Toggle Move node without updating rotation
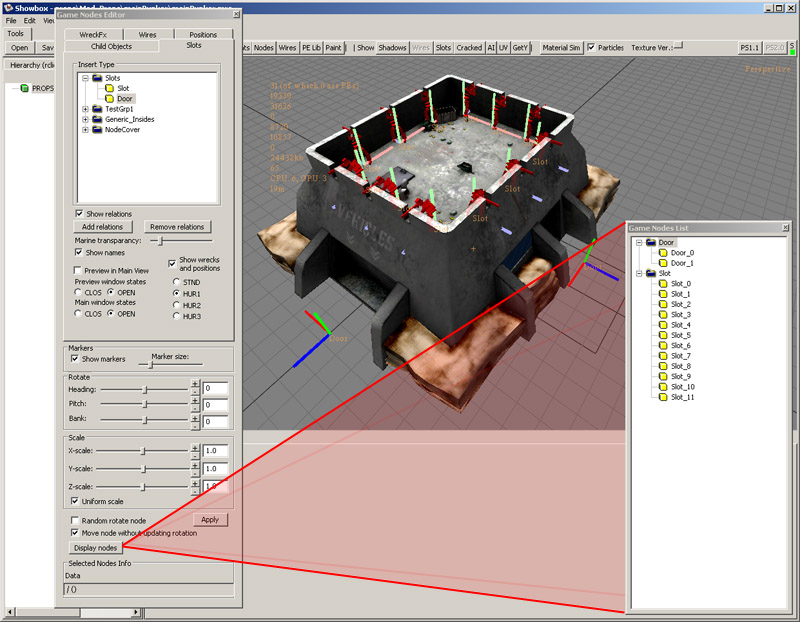This screenshot has height=622, width=800. (75, 533)
